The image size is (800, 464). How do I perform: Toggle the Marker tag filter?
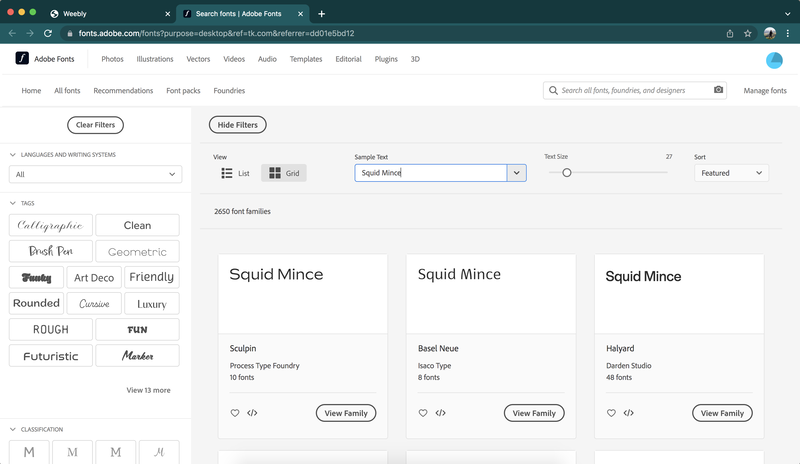[137, 355]
